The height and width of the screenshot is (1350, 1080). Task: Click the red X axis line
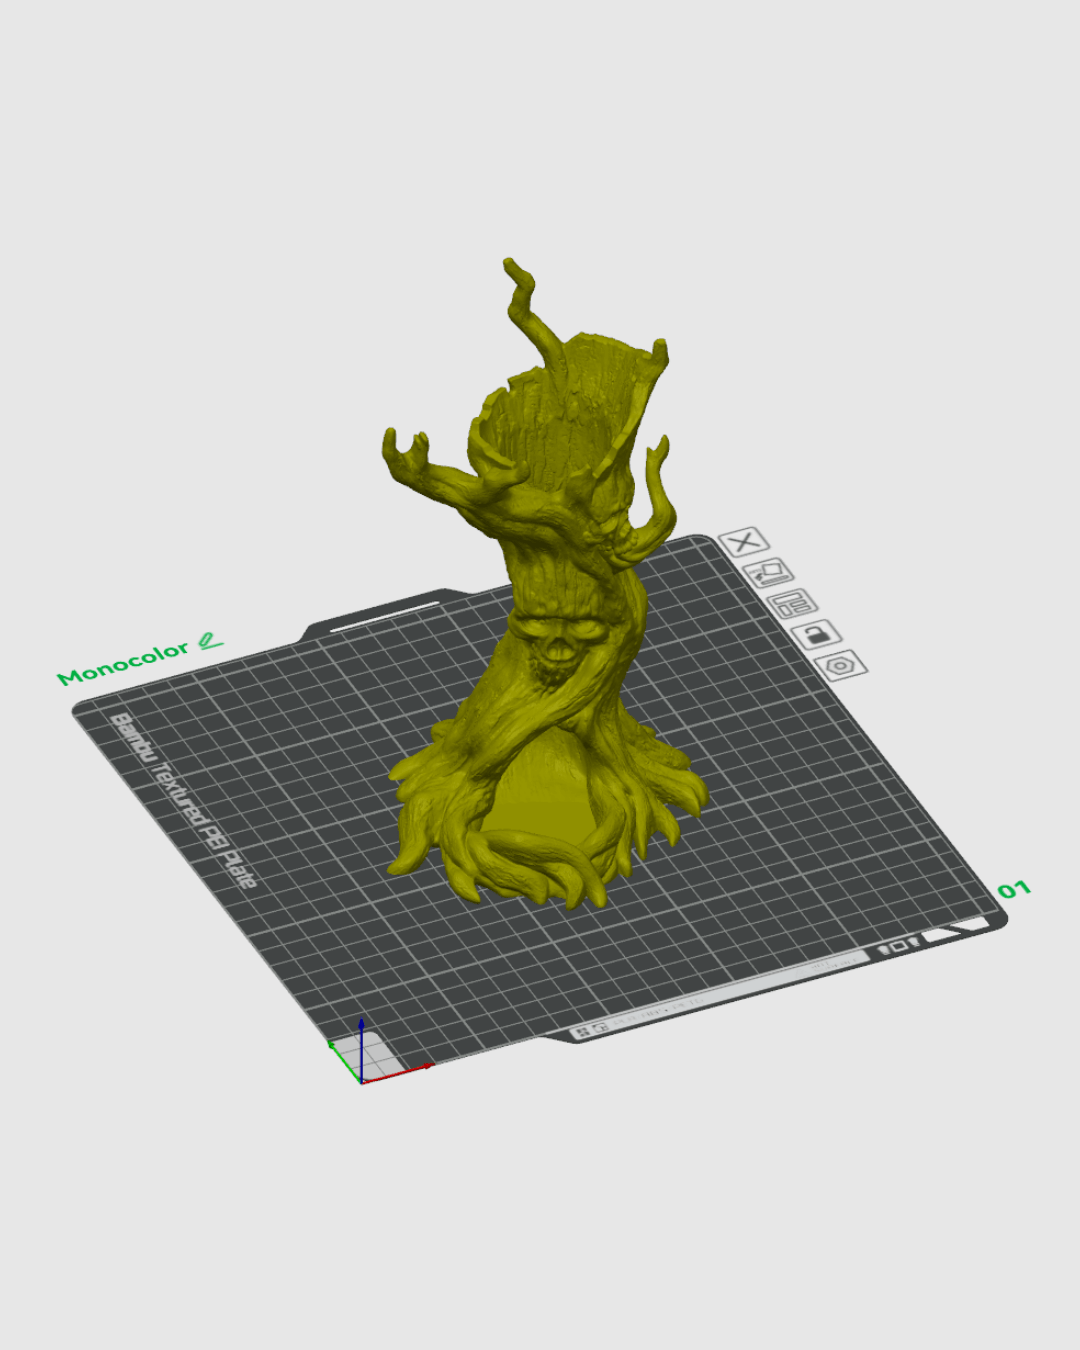[x=400, y=1073]
